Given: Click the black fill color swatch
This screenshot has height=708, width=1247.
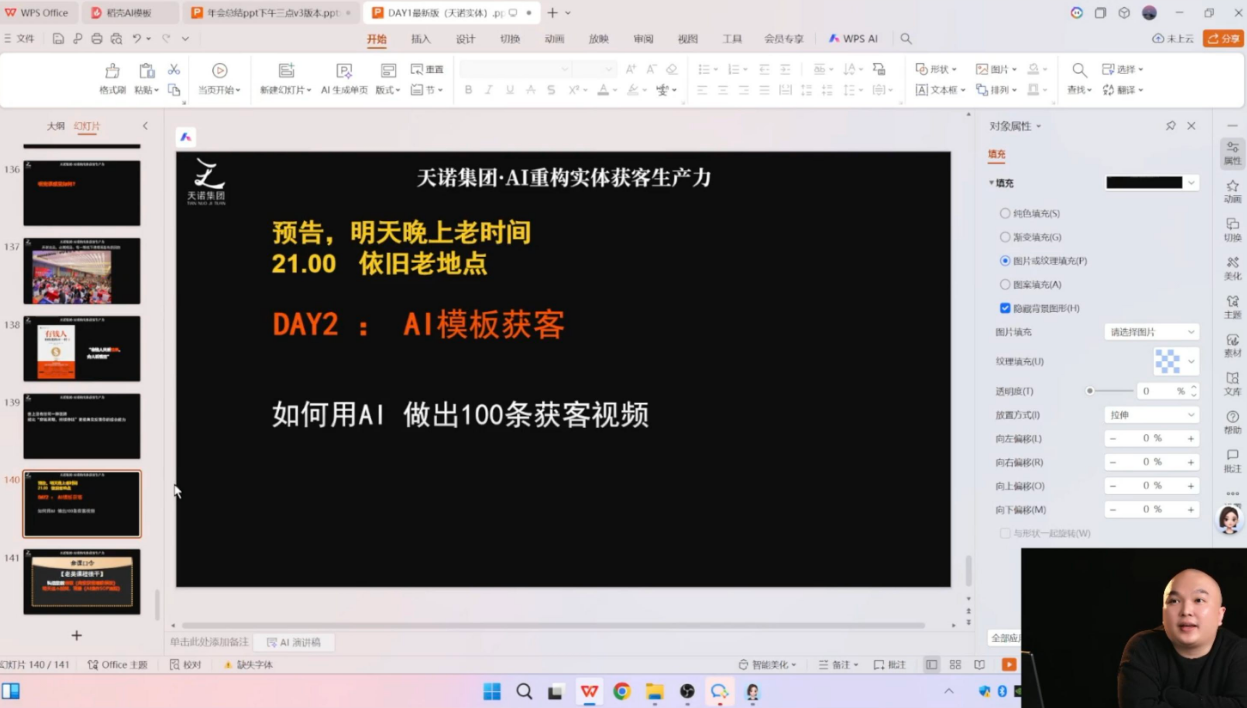Looking at the screenshot, I should 1144,183.
